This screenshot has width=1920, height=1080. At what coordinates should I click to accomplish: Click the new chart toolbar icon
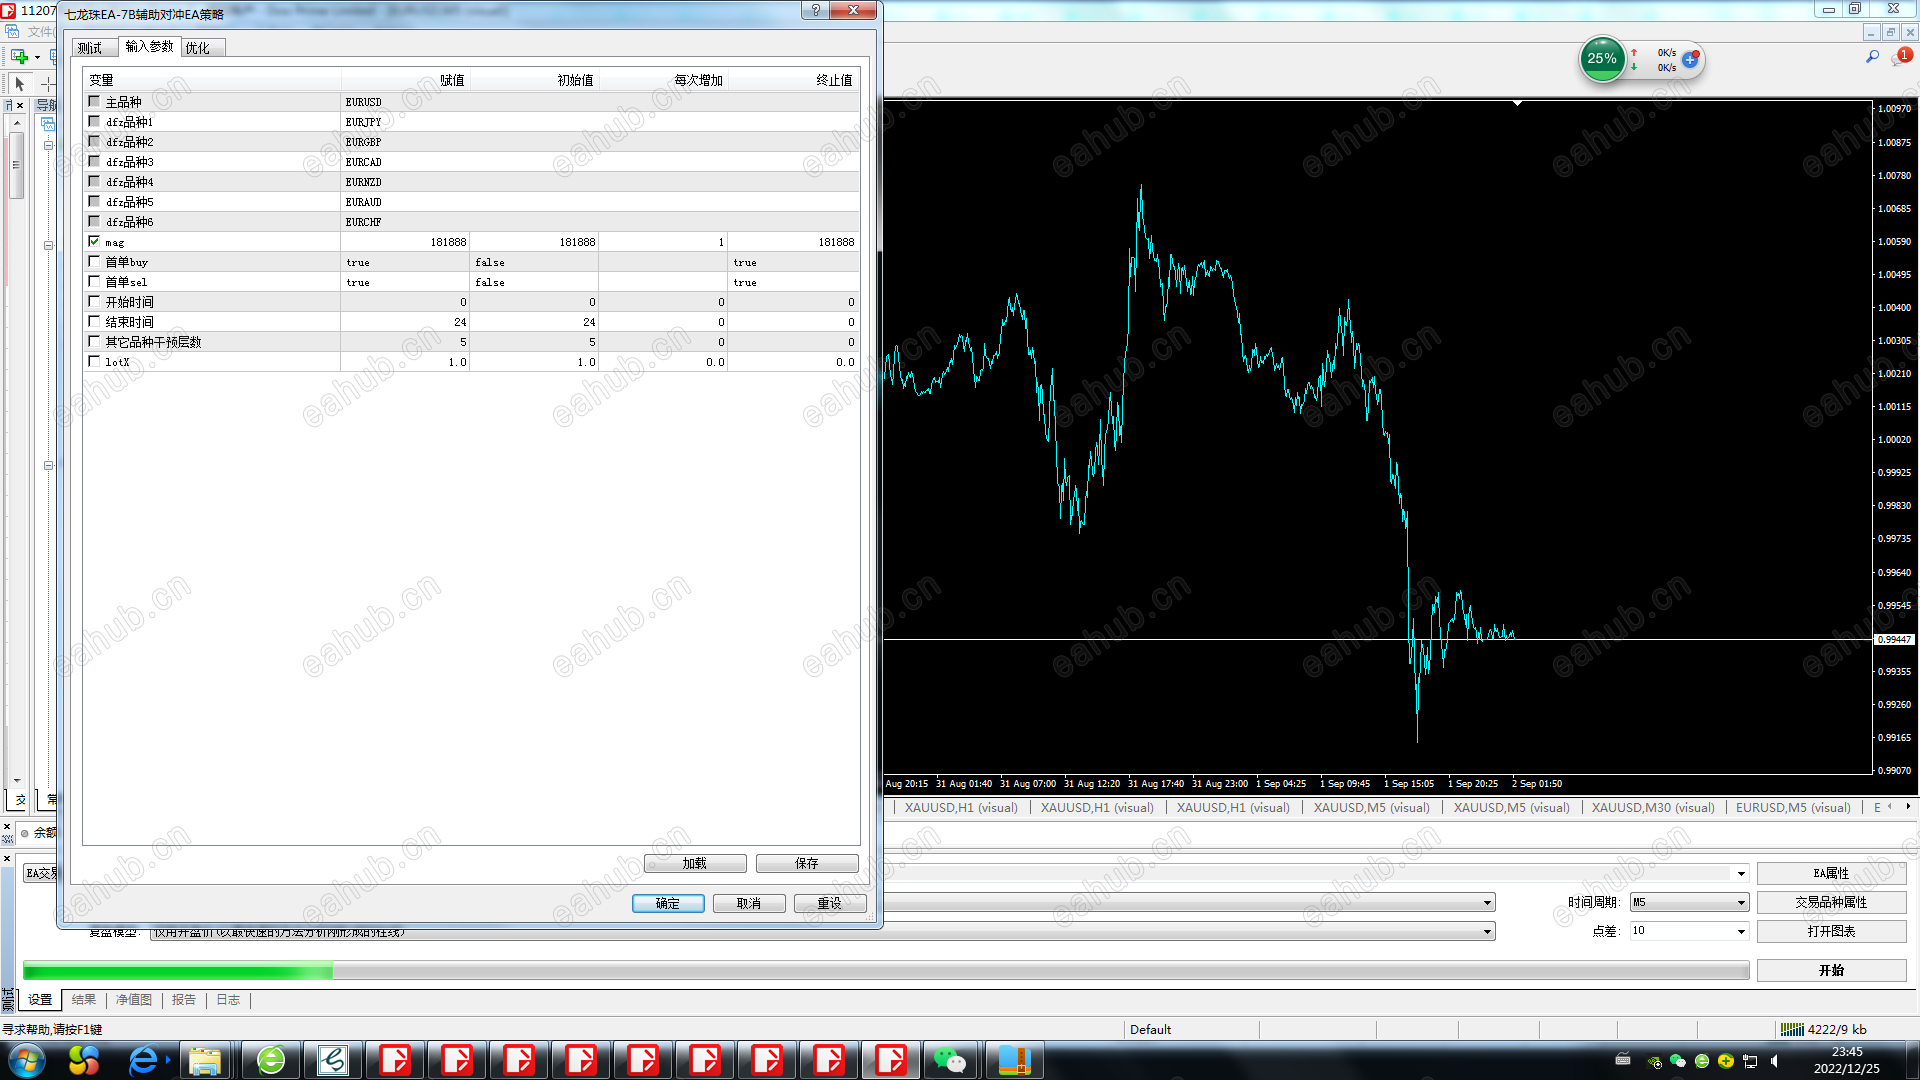coord(18,57)
